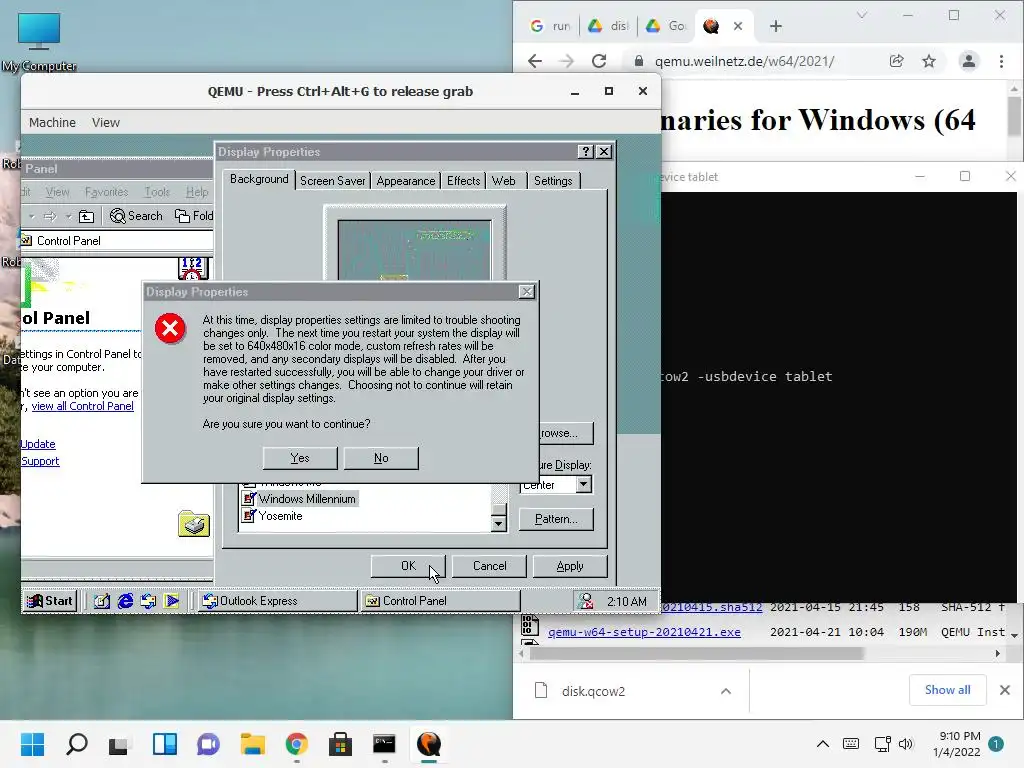Click view all Control Panel link
The height and width of the screenshot is (768, 1024).
[x=83, y=406]
